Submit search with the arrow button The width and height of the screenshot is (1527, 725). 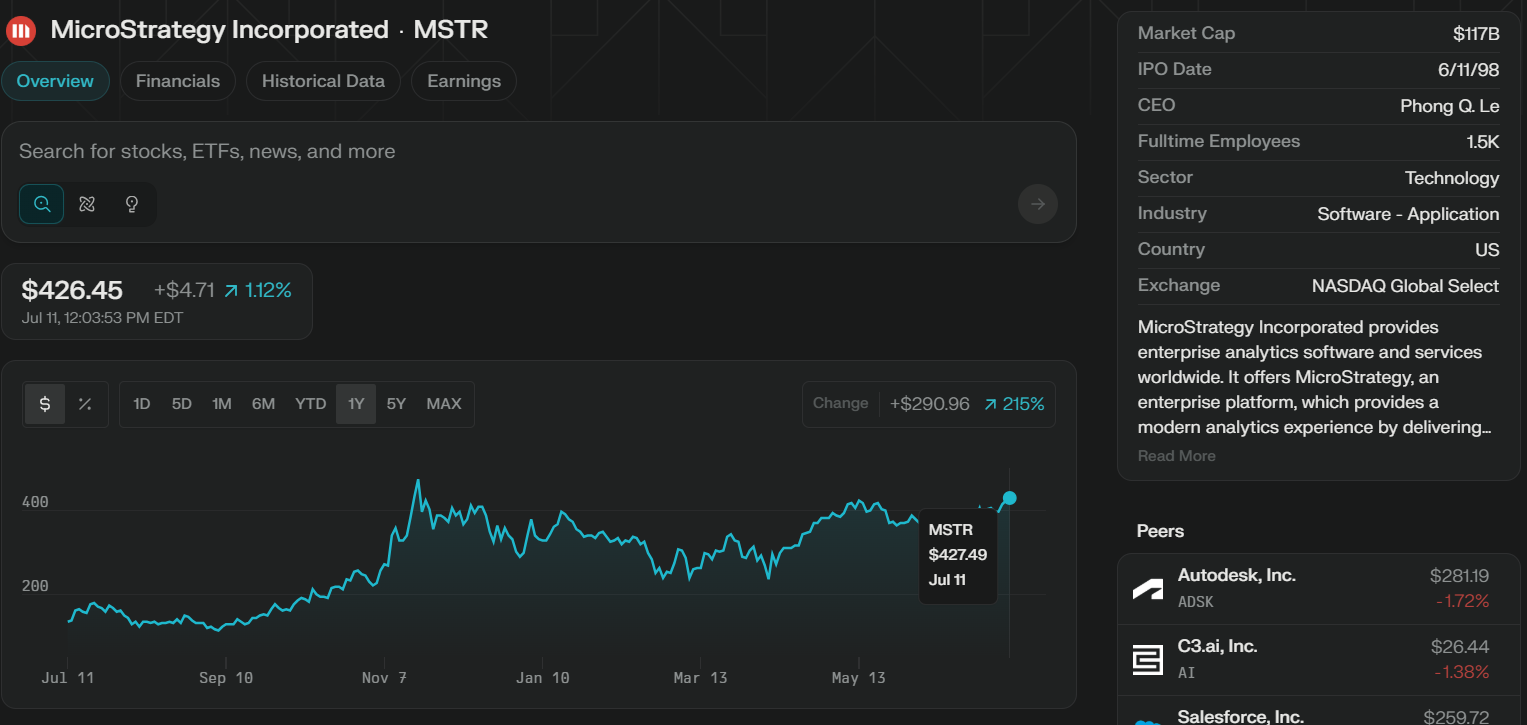pyautogui.click(x=1038, y=204)
